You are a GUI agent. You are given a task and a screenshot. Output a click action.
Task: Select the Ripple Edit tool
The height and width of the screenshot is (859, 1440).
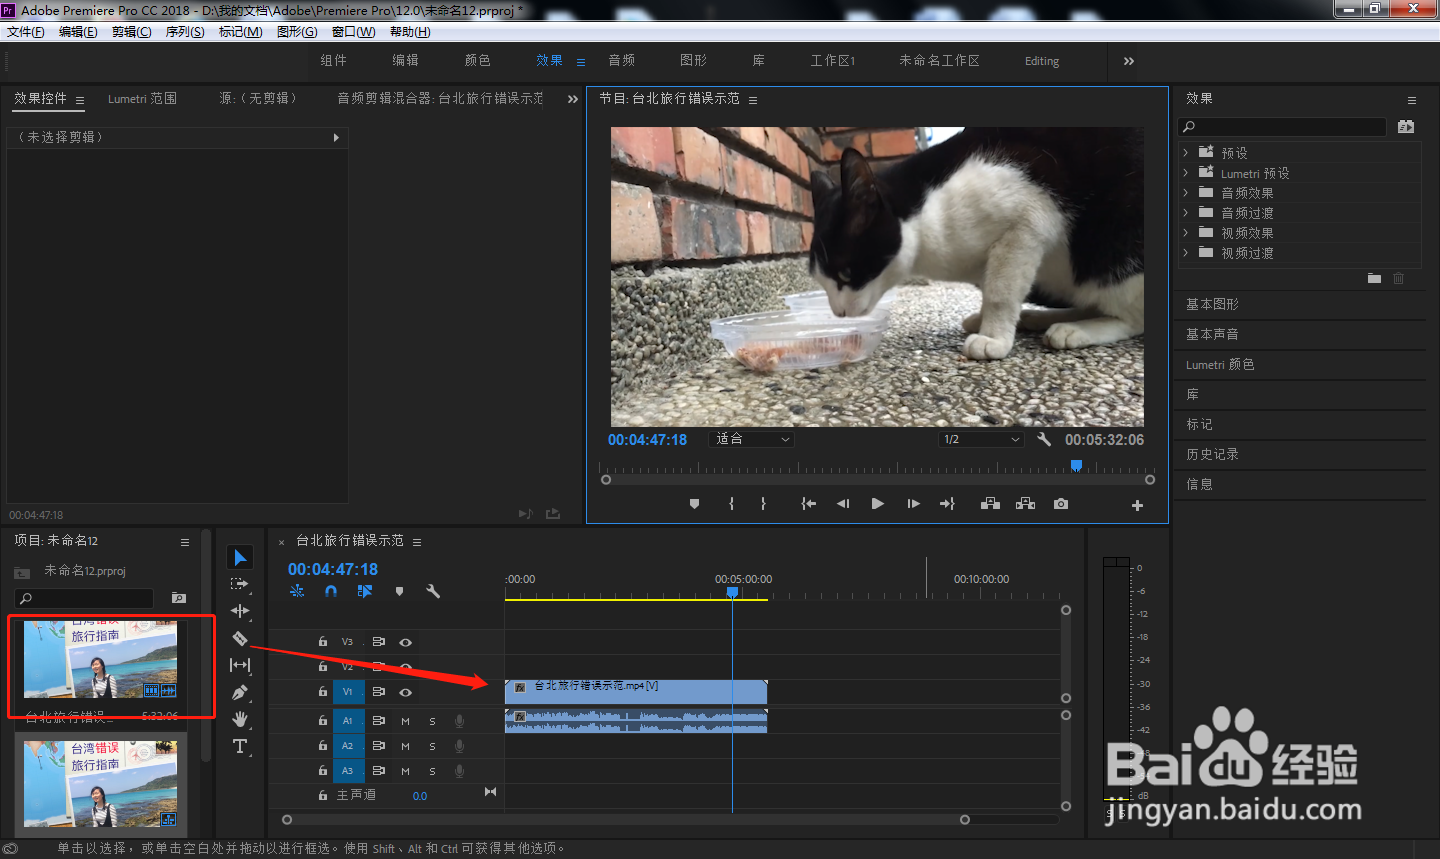click(x=240, y=611)
